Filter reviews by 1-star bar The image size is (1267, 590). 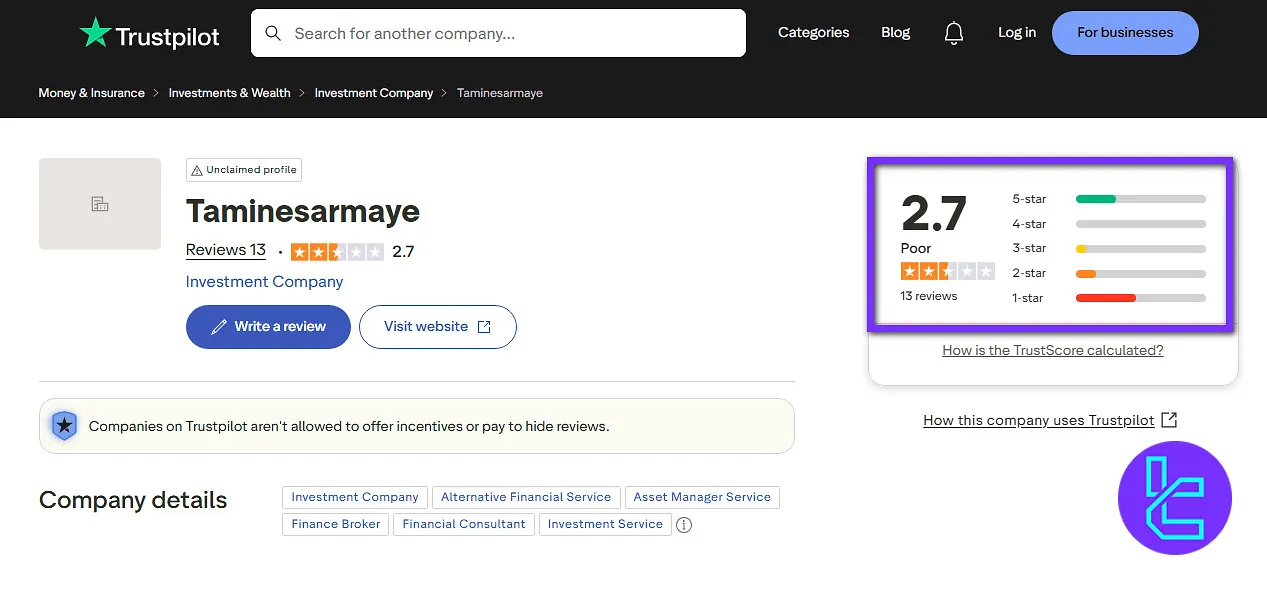(1140, 298)
